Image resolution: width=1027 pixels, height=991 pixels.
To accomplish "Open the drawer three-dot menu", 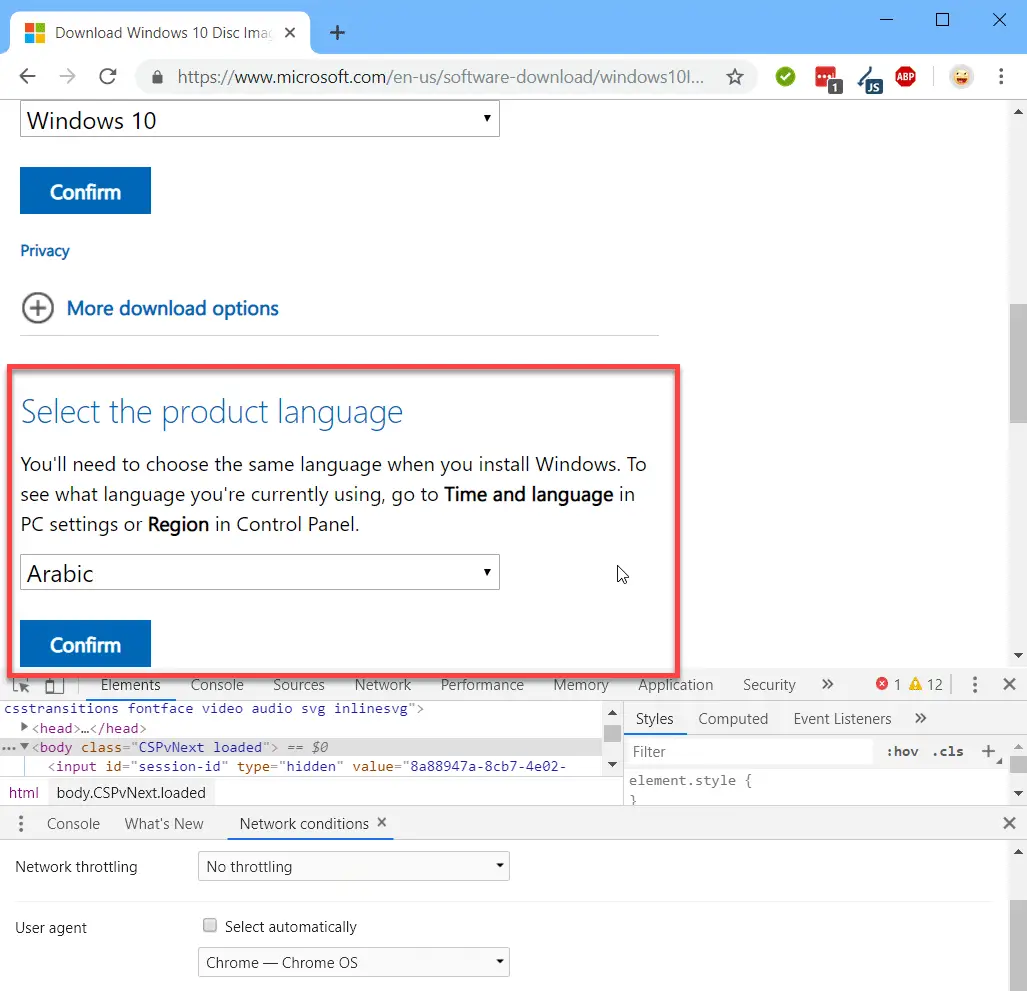I will tap(21, 823).
